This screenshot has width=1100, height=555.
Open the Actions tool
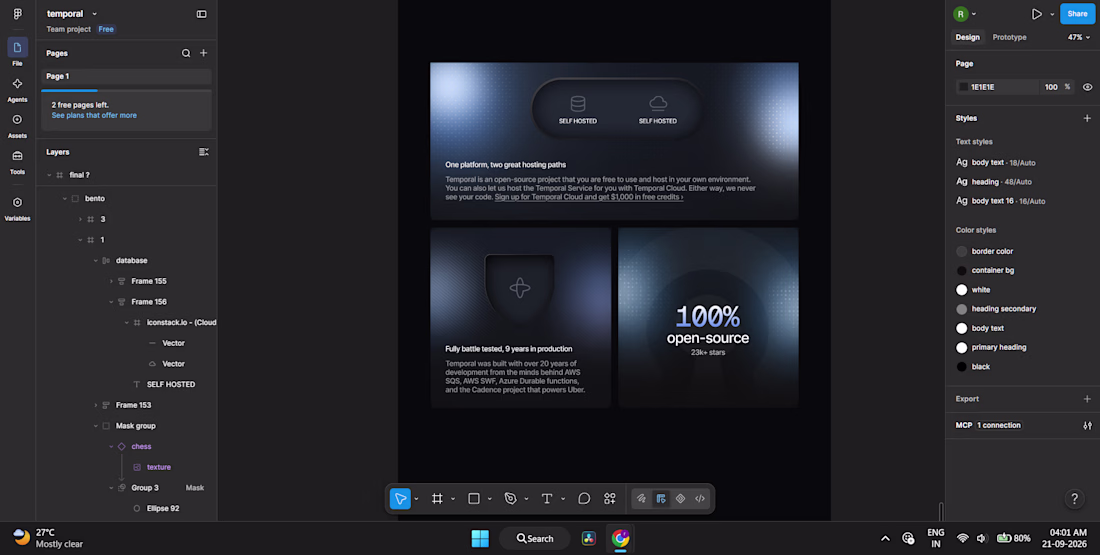(610, 498)
